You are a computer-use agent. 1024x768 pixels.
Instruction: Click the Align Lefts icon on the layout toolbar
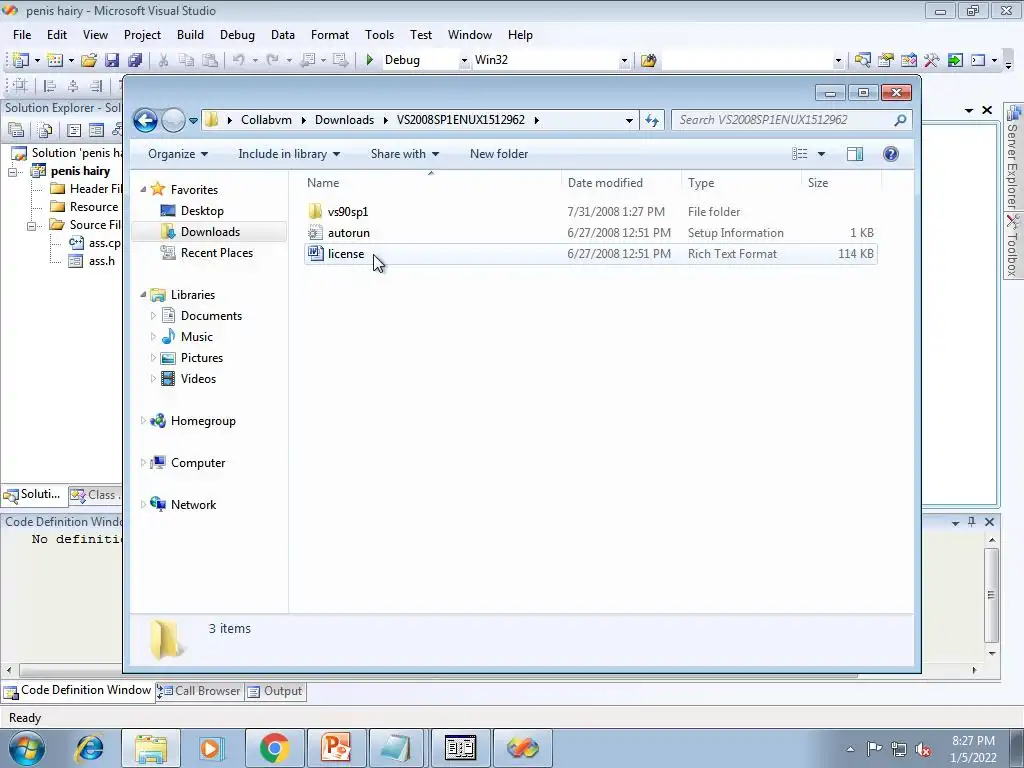50,86
